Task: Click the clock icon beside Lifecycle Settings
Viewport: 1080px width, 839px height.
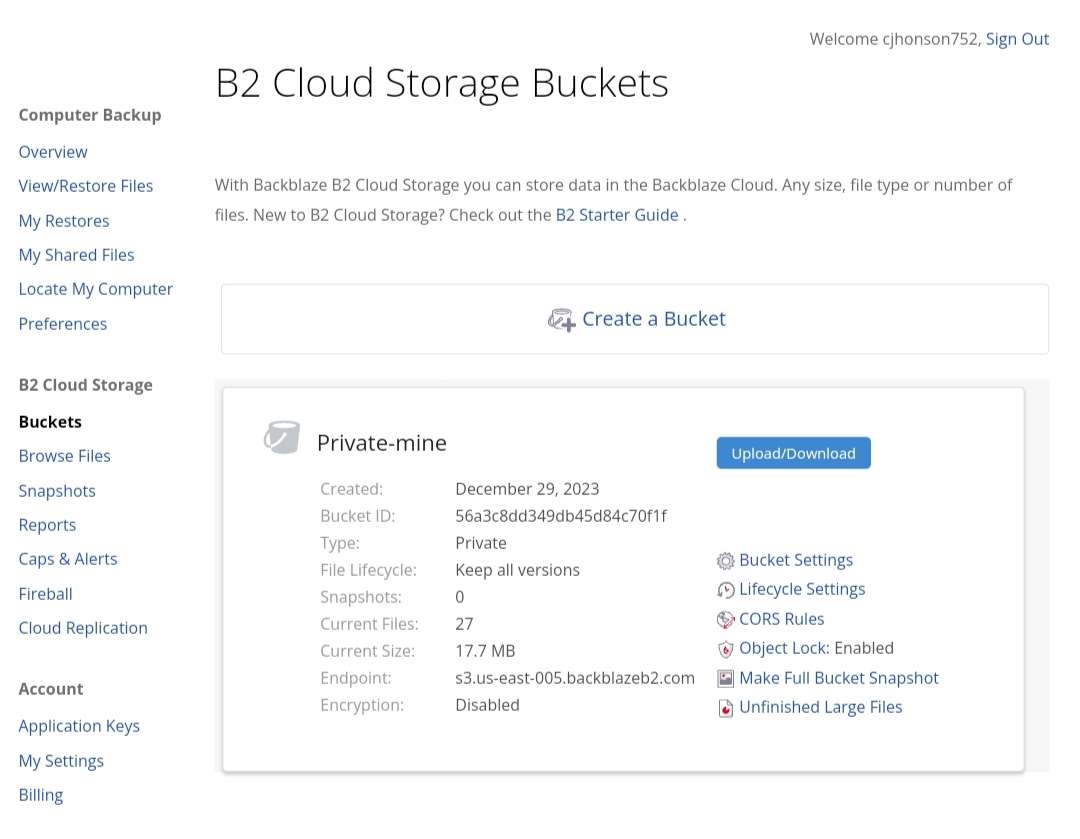Action: pos(725,590)
